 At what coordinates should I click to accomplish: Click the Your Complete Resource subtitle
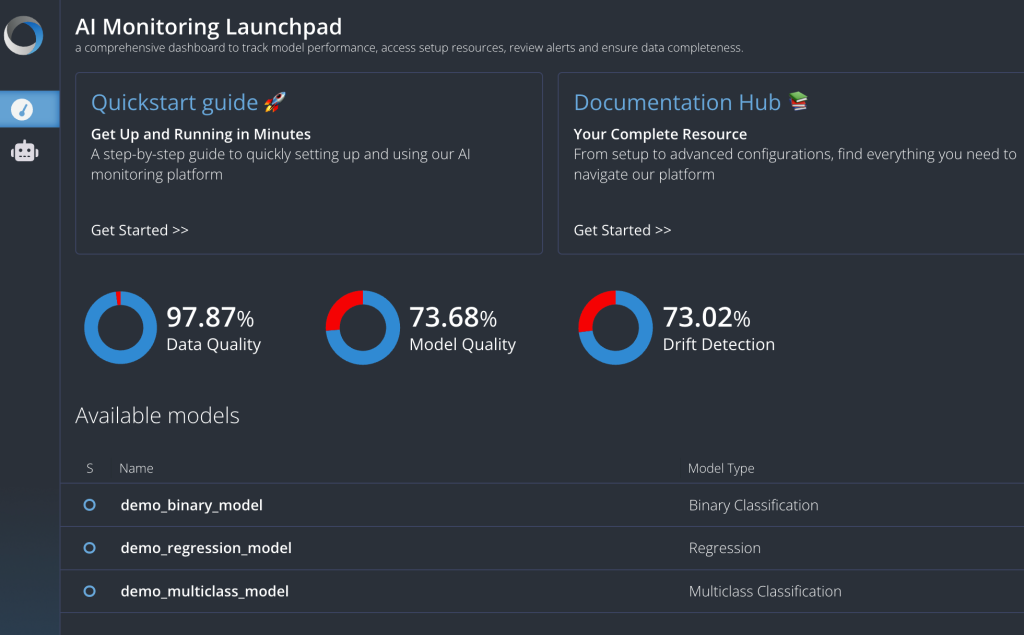pos(660,134)
